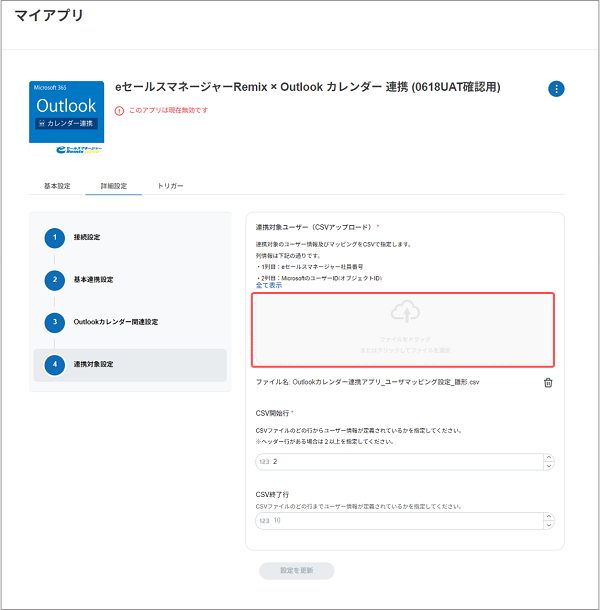Select step 1 circle for 接続設定
The image size is (600, 610).
[x=54, y=237]
